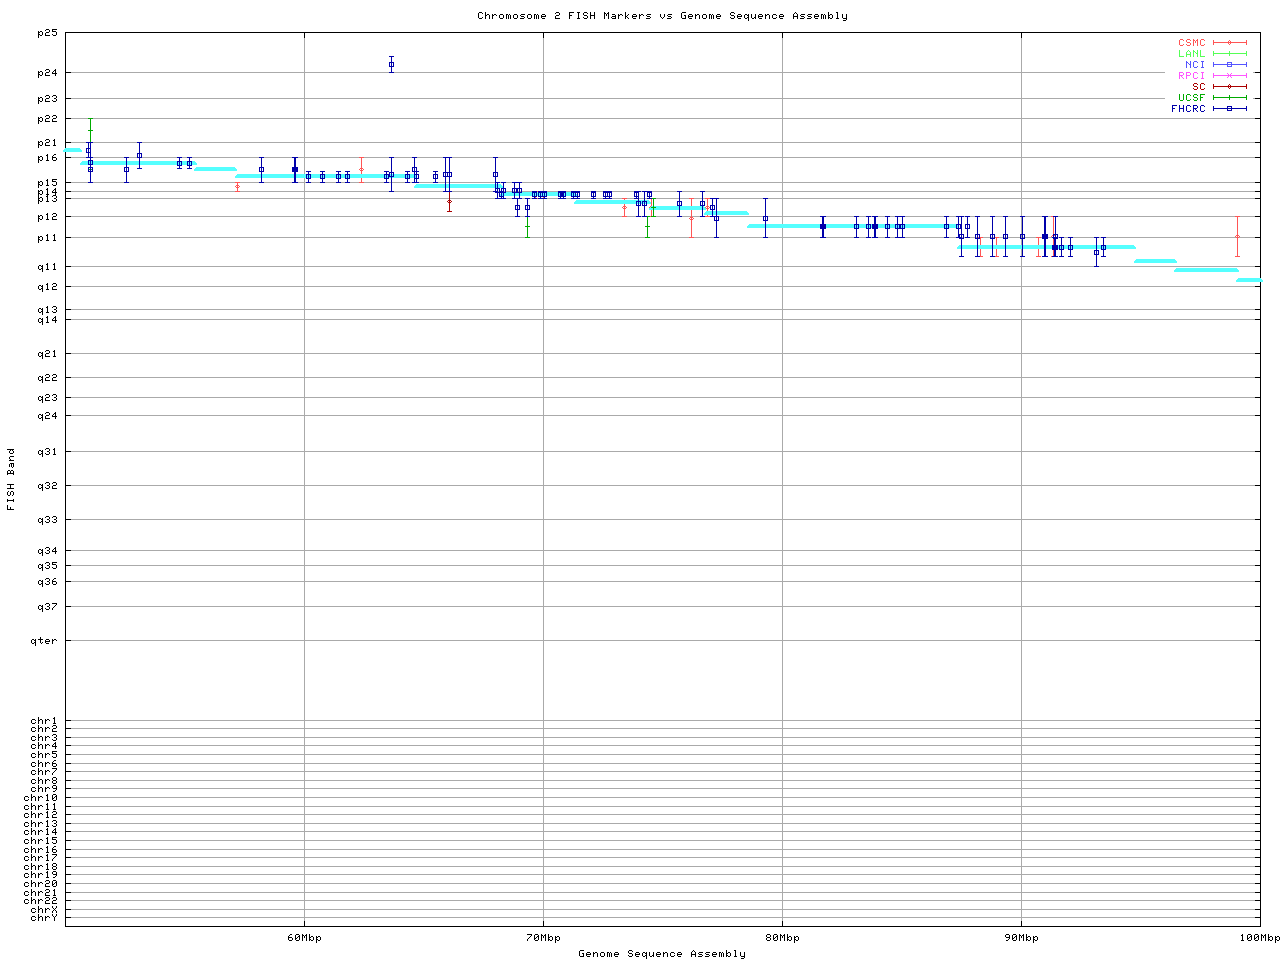
Task: Click the RPCI legend magenta marker
Action: [1229, 76]
